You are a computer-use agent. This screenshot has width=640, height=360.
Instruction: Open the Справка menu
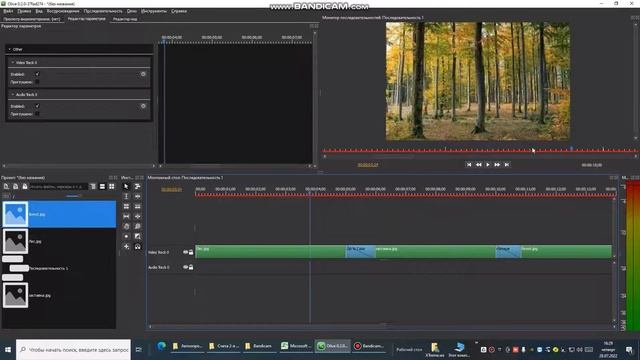point(179,11)
